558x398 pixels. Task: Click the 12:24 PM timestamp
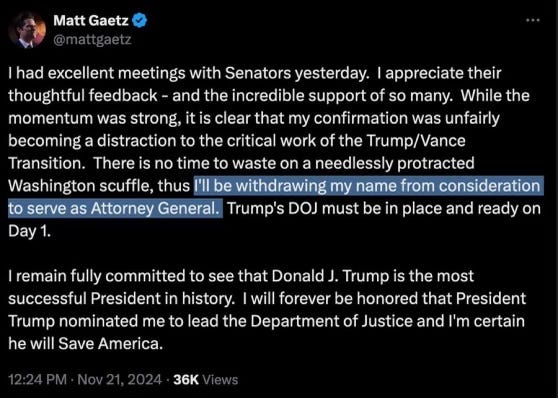coord(37,379)
